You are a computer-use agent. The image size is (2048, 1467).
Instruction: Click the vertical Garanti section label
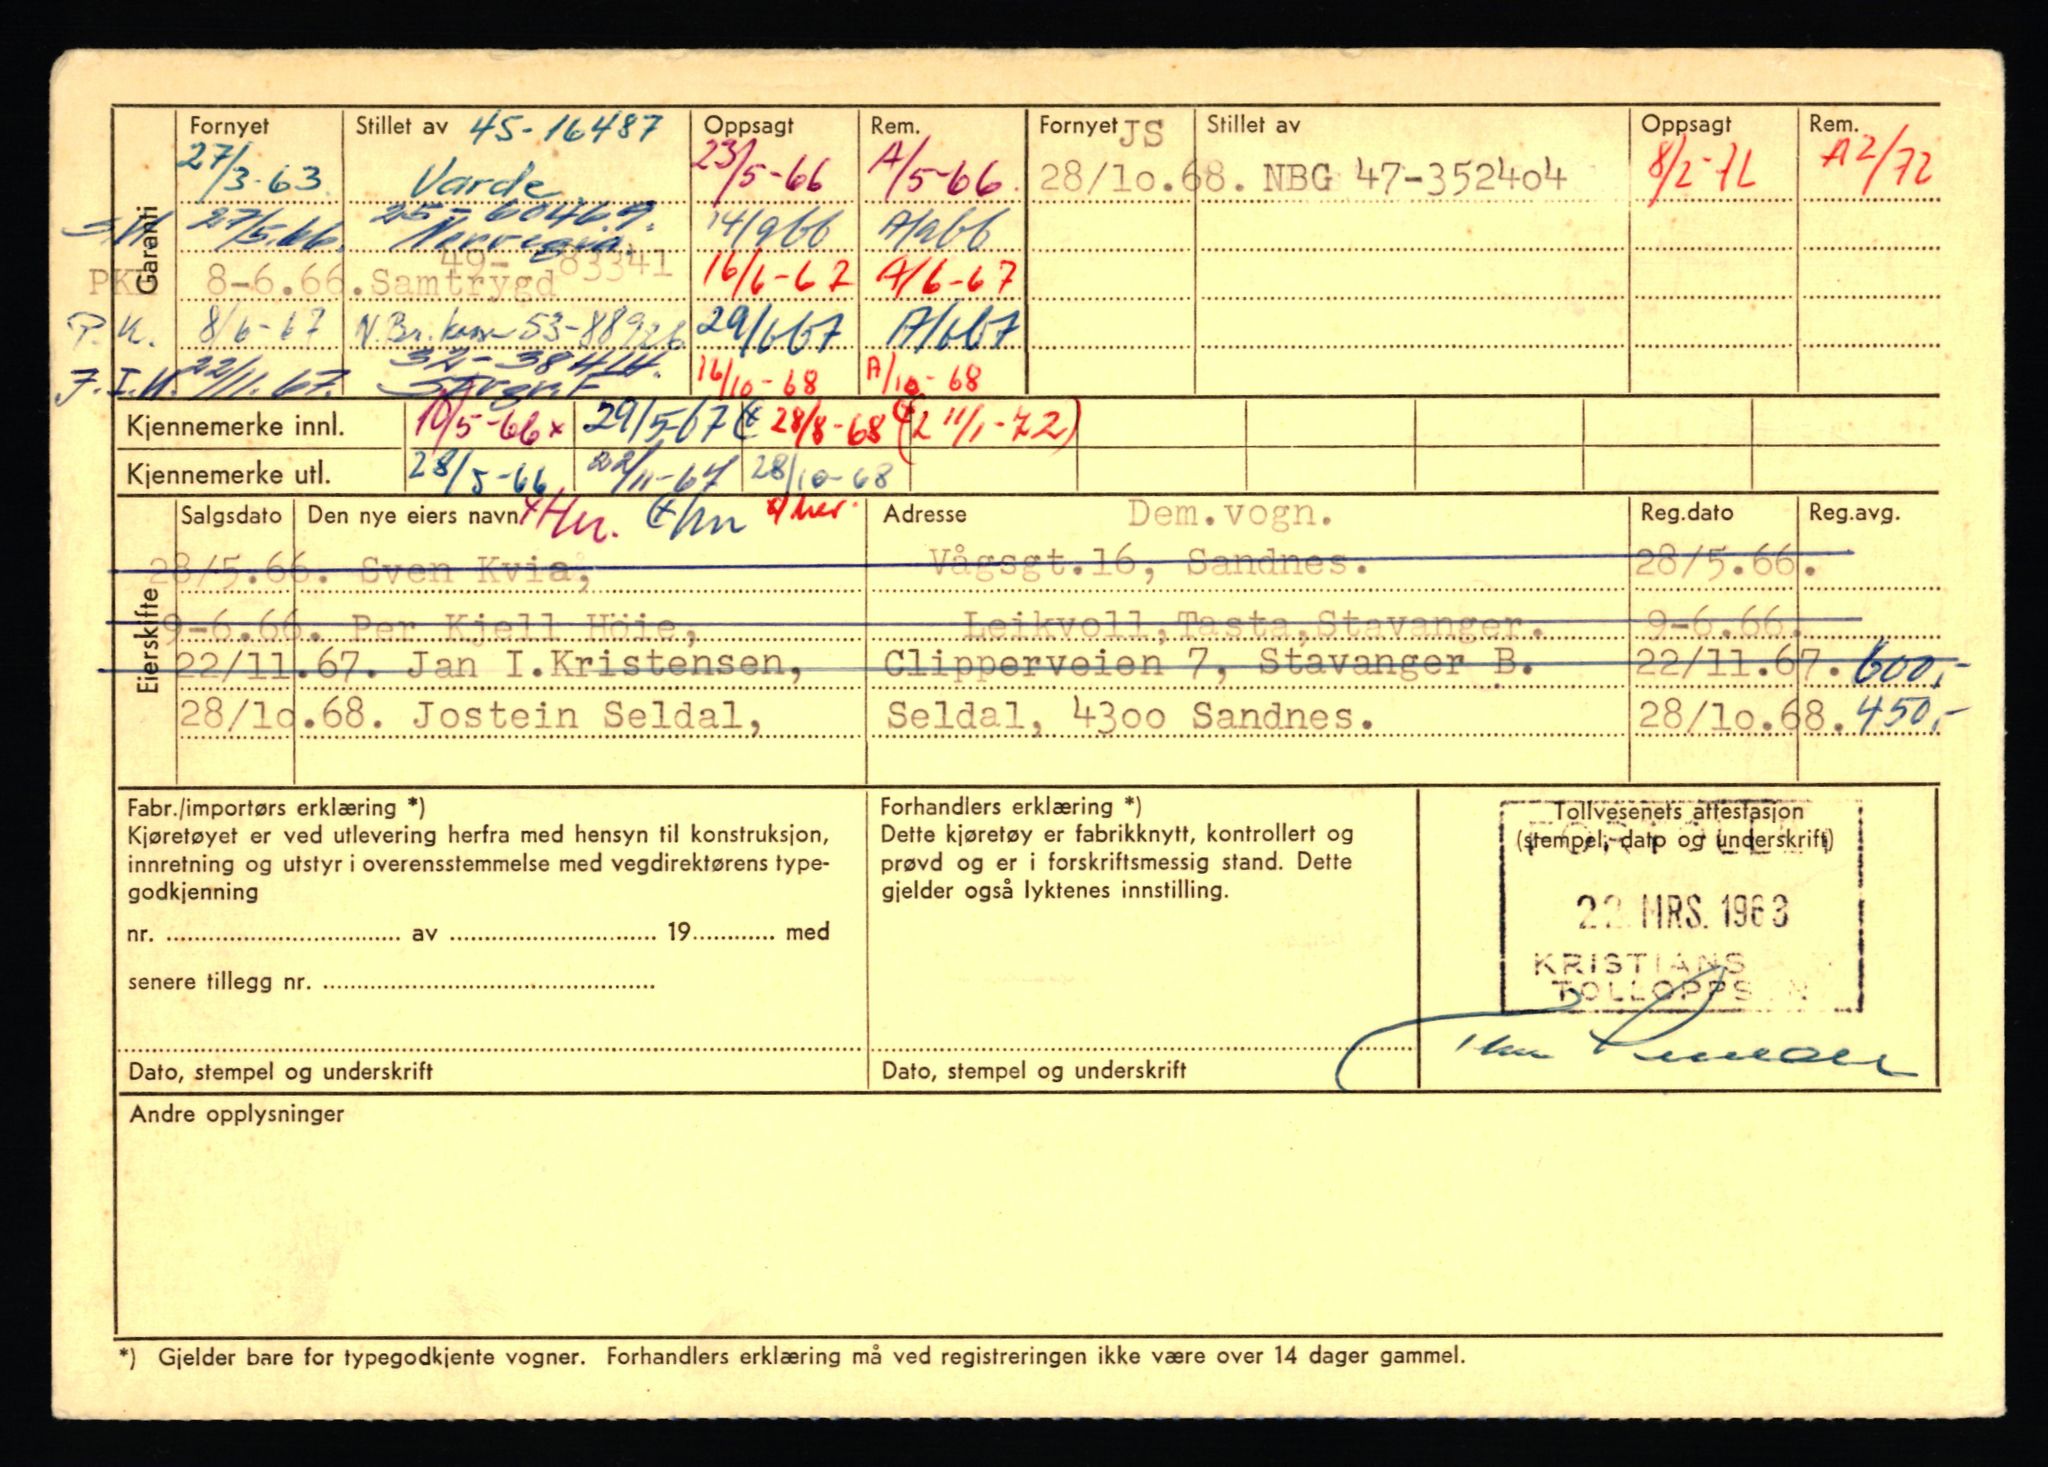(x=148, y=249)
